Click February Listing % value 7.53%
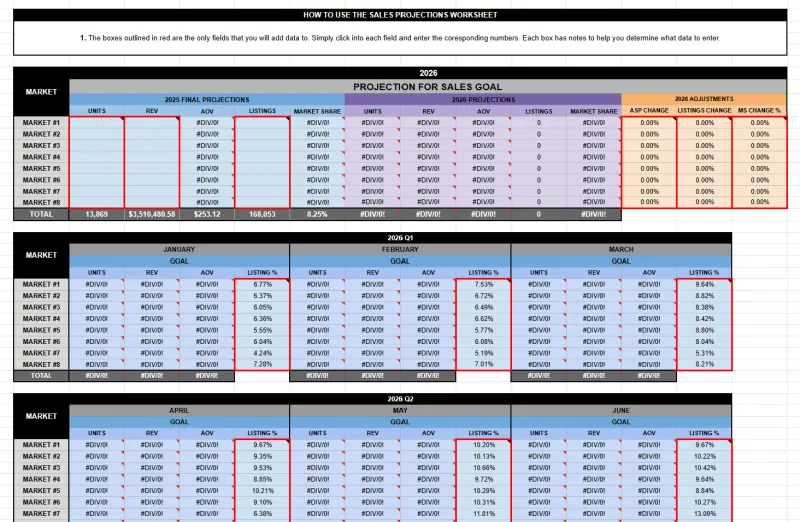The image size is (800, 522). tap(483, 284)
